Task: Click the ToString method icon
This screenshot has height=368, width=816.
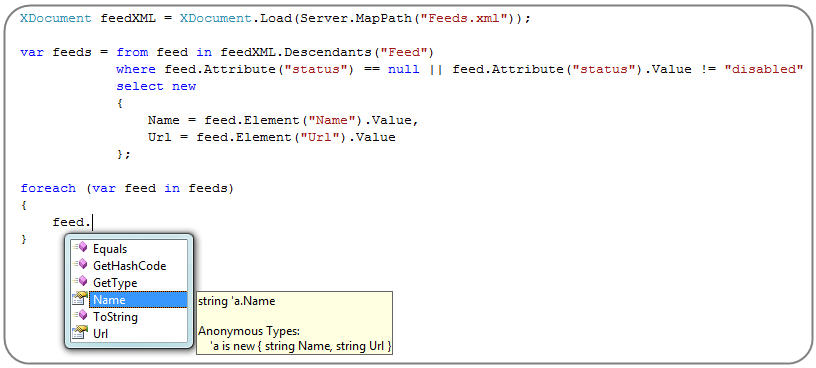Action: [x=80, y=316]
